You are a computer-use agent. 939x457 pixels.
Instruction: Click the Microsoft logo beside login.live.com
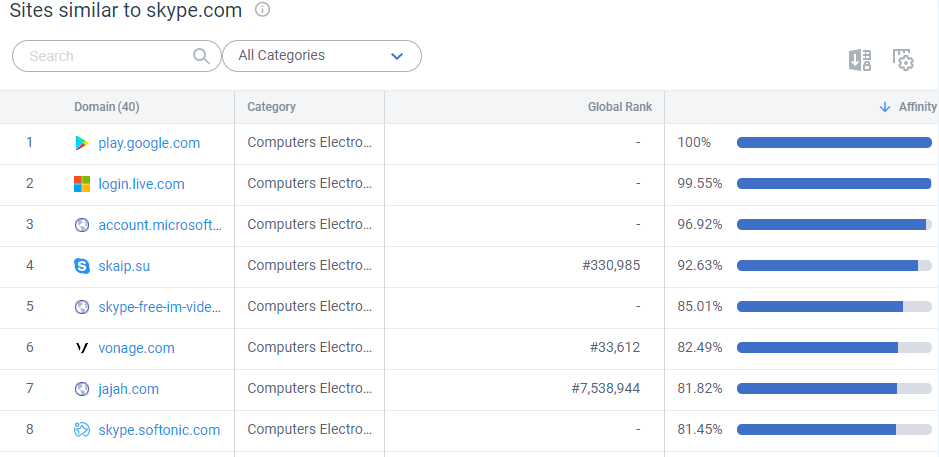(x=81, y=184)
